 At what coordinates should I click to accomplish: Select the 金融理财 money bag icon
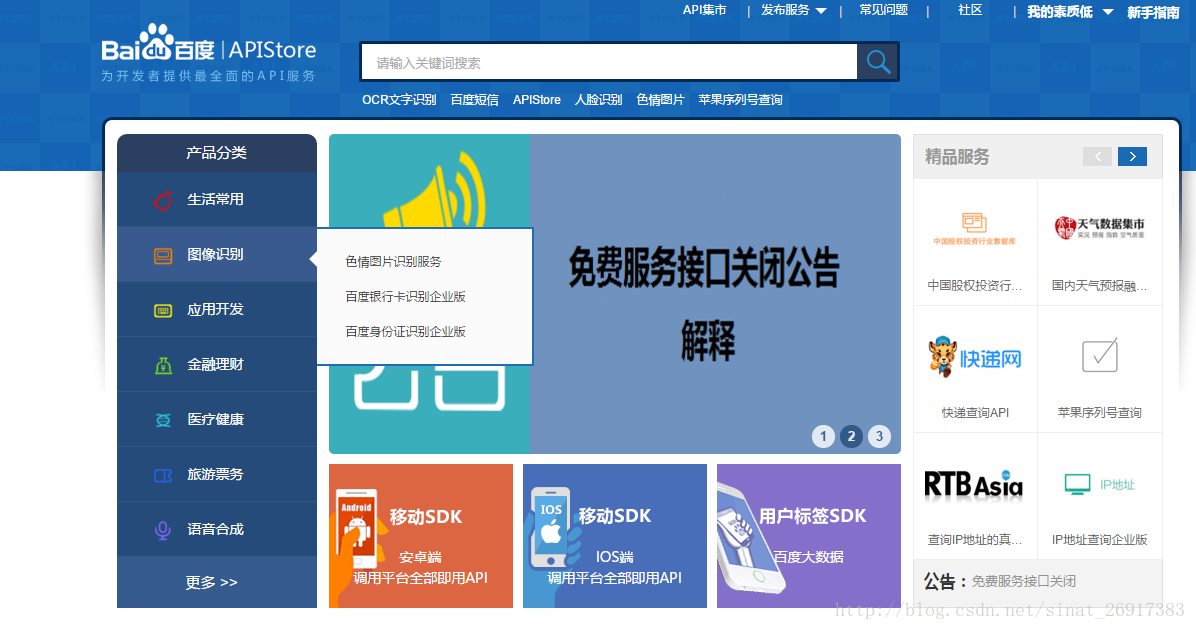(163, 365)
